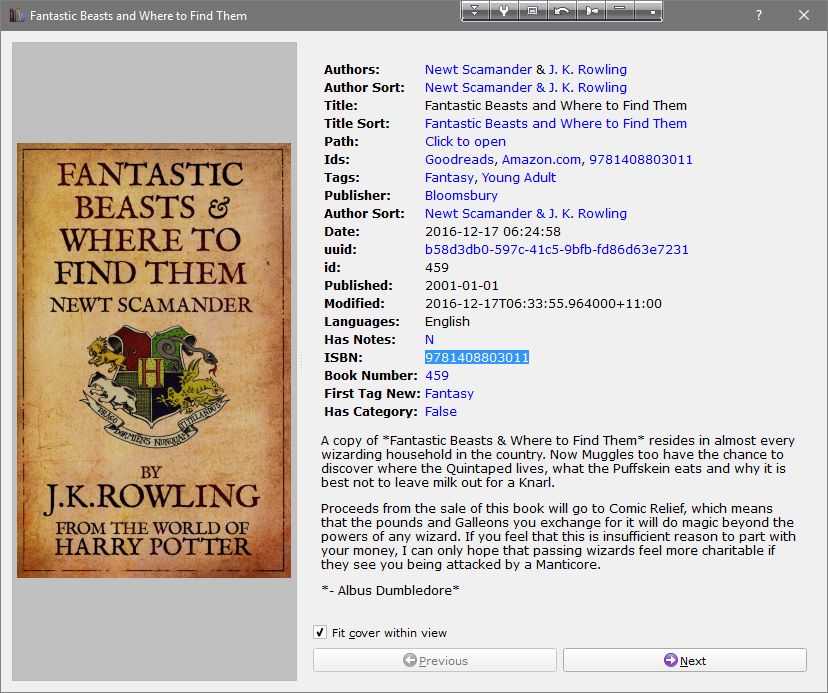The image size is (828, 693).
Task: Click the Published value 2001-01-01
Action: pyautogui.click(x=462, y=285)
